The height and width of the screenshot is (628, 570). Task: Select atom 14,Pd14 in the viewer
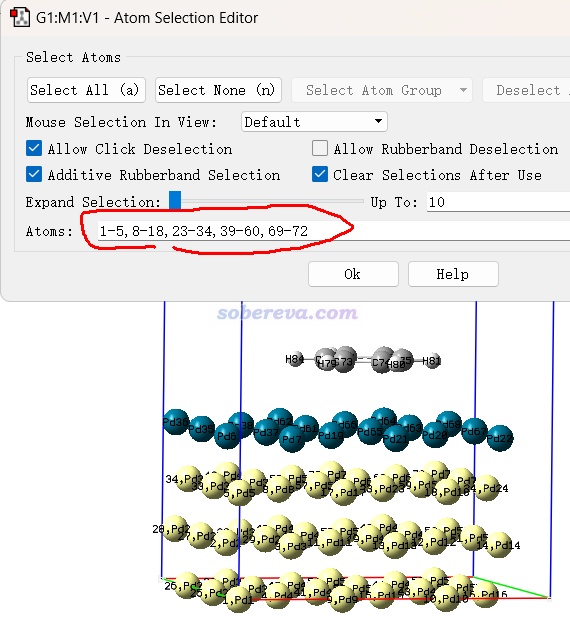499,545
